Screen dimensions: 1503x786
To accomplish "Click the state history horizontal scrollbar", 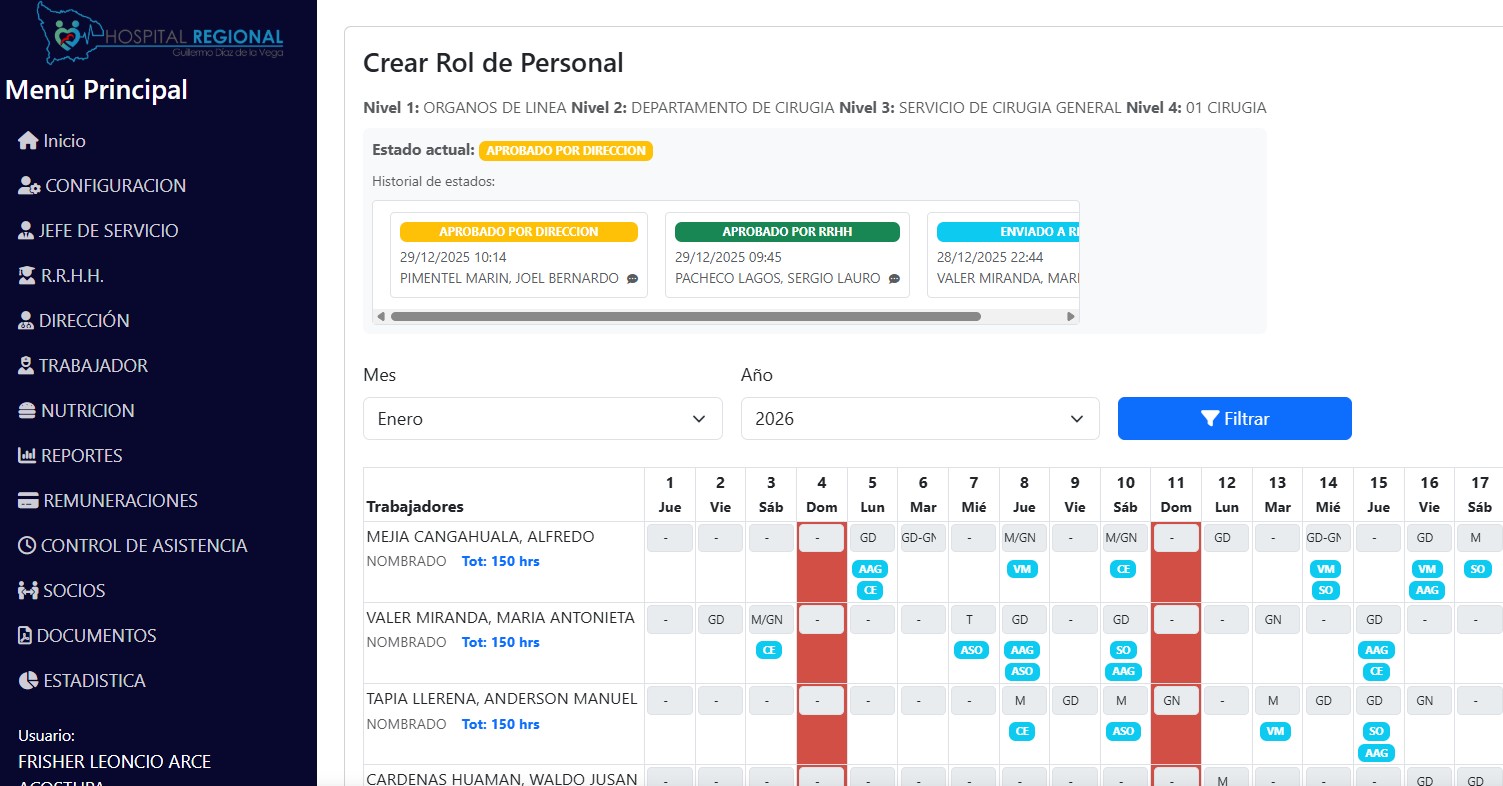I will click(685, 316).
